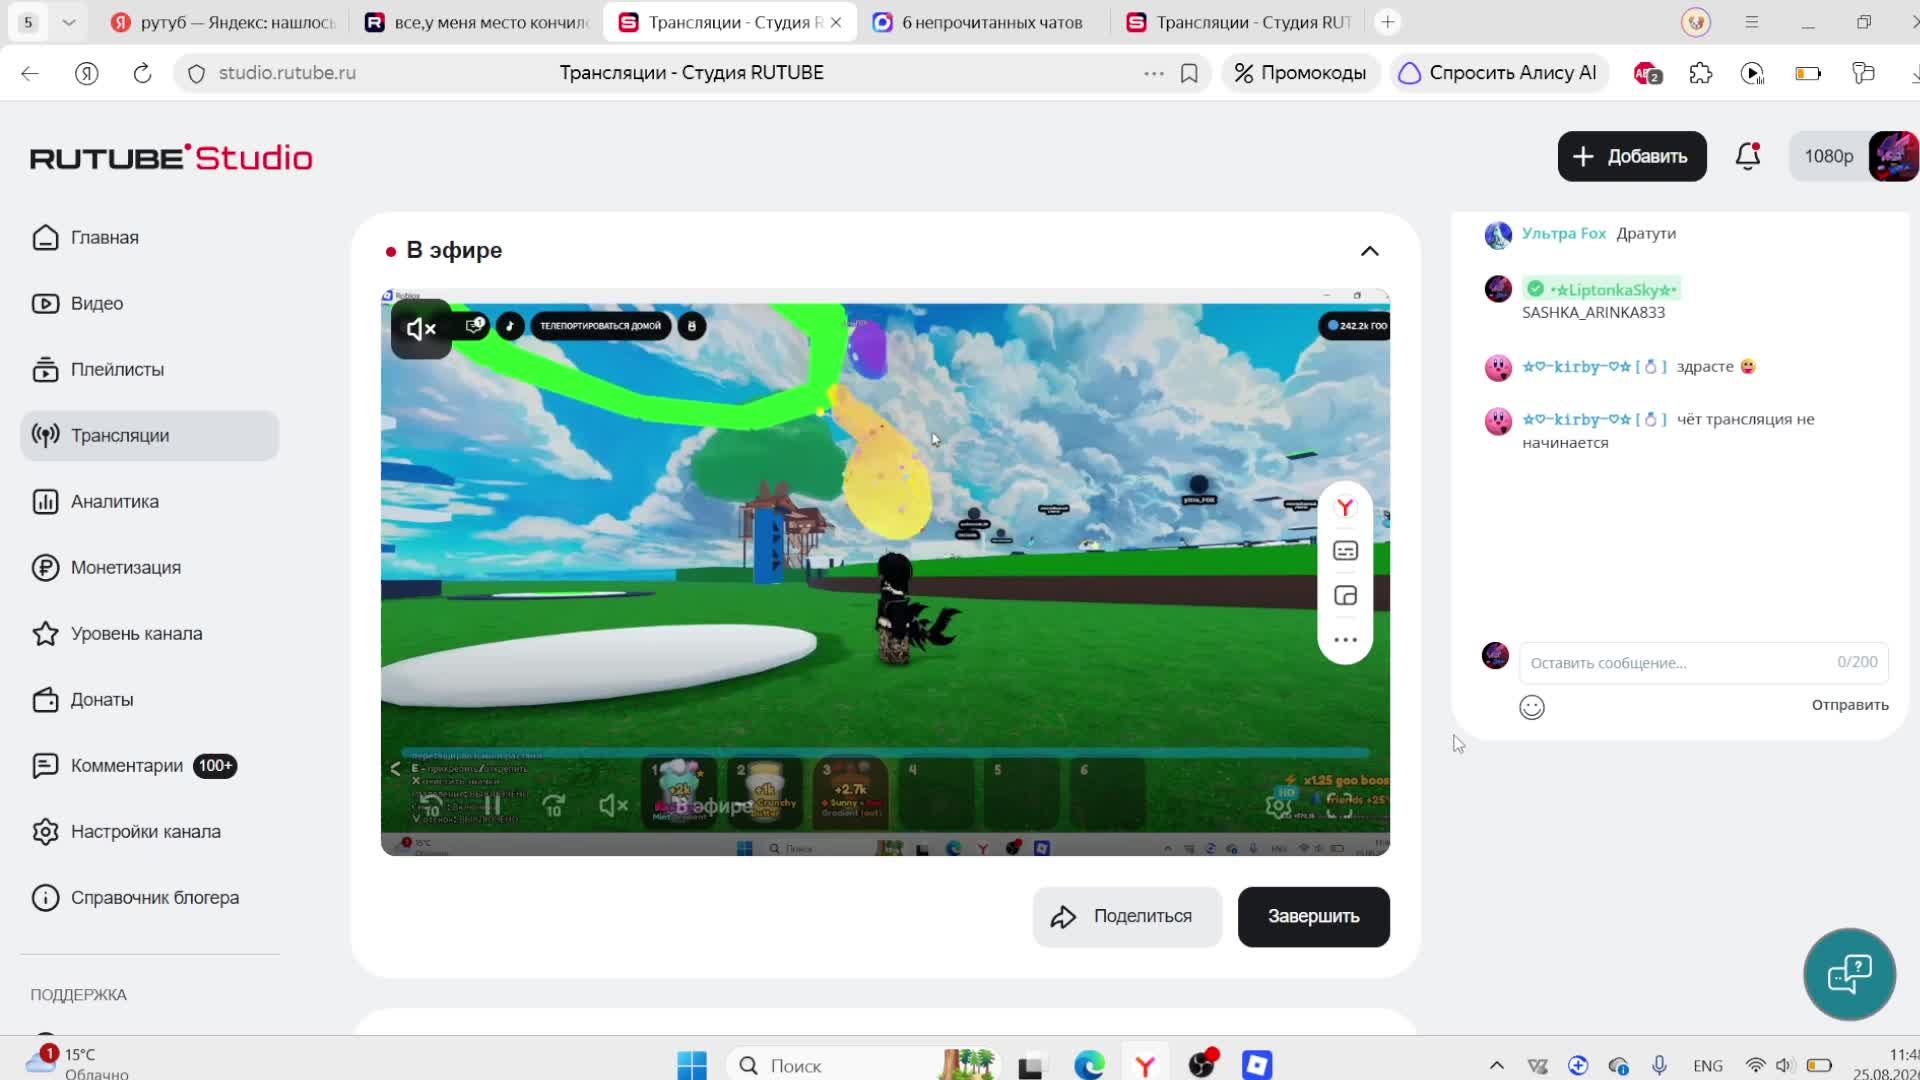Open the Windows Start menu

coord(692,1065)
